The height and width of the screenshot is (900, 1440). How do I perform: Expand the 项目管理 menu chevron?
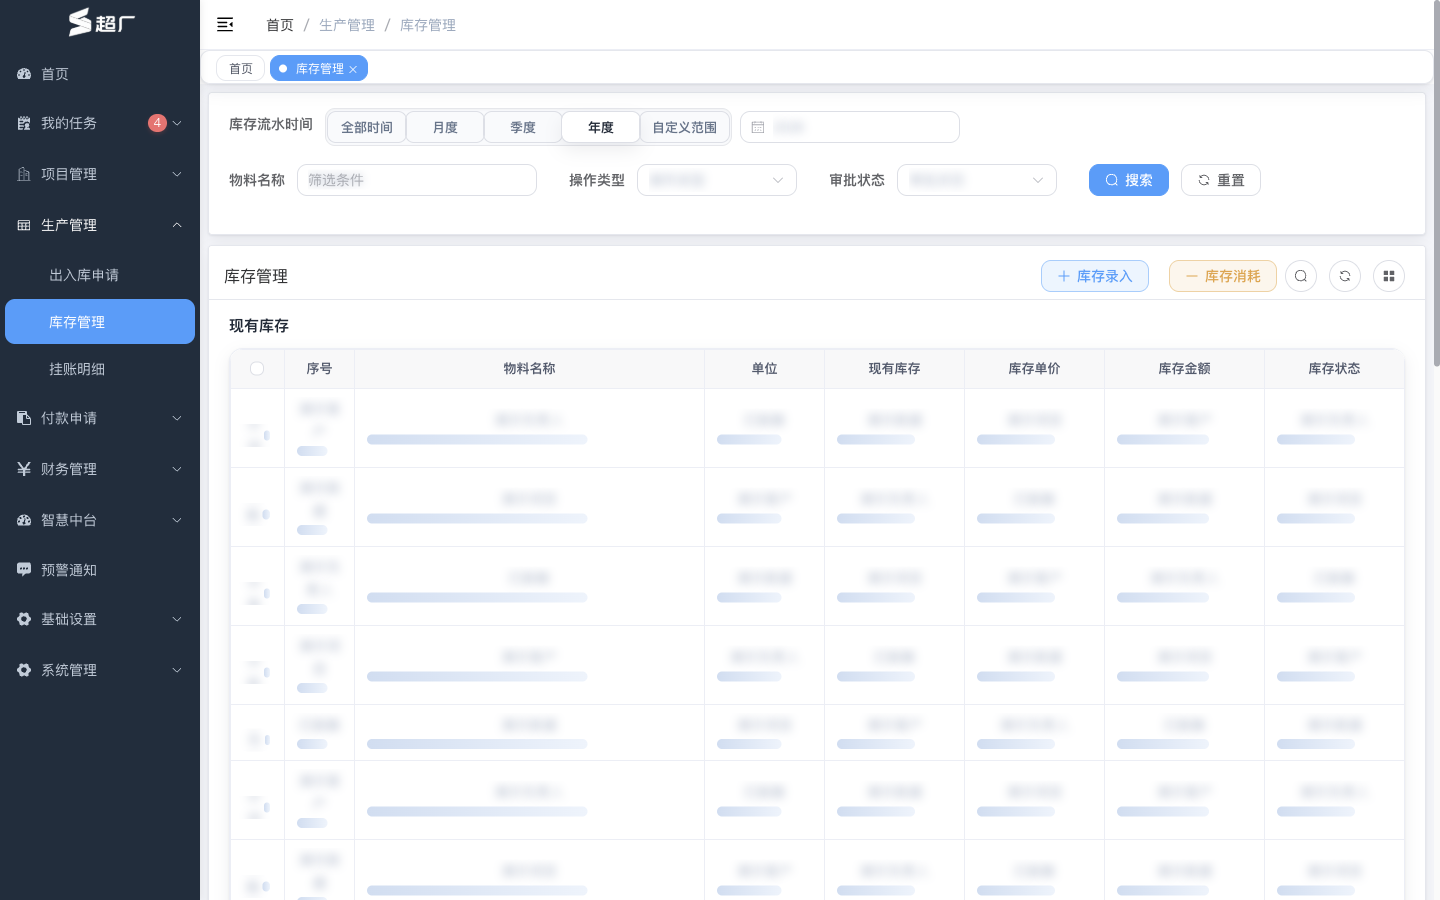(177, 174)
